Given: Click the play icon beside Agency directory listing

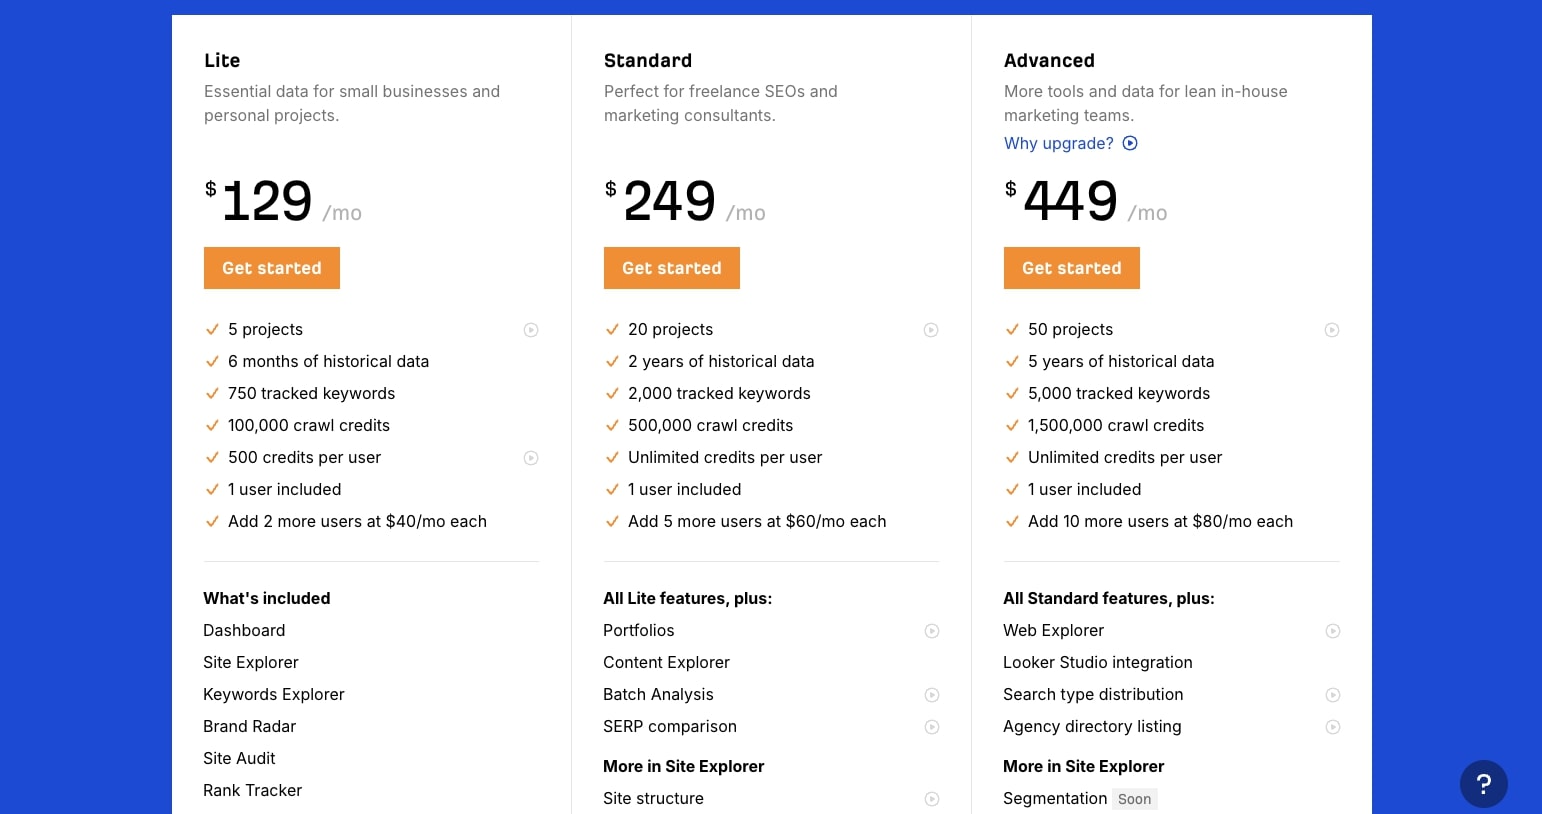Looking at the screenshot, I should 1333,727.
